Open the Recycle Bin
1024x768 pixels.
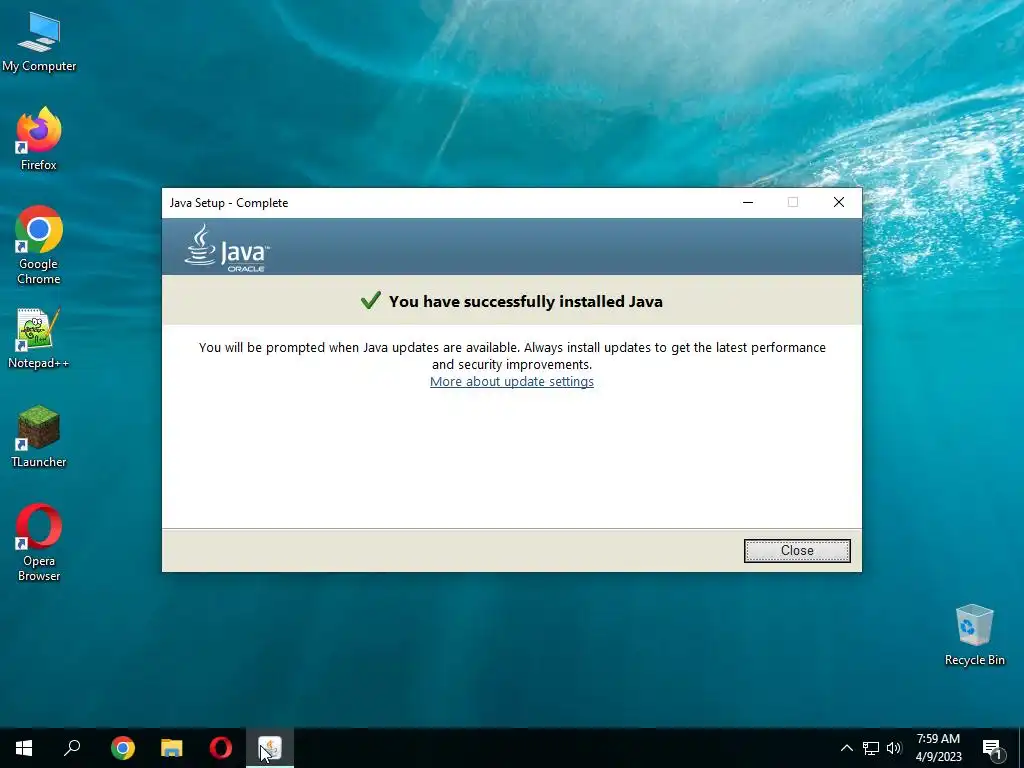974,635
